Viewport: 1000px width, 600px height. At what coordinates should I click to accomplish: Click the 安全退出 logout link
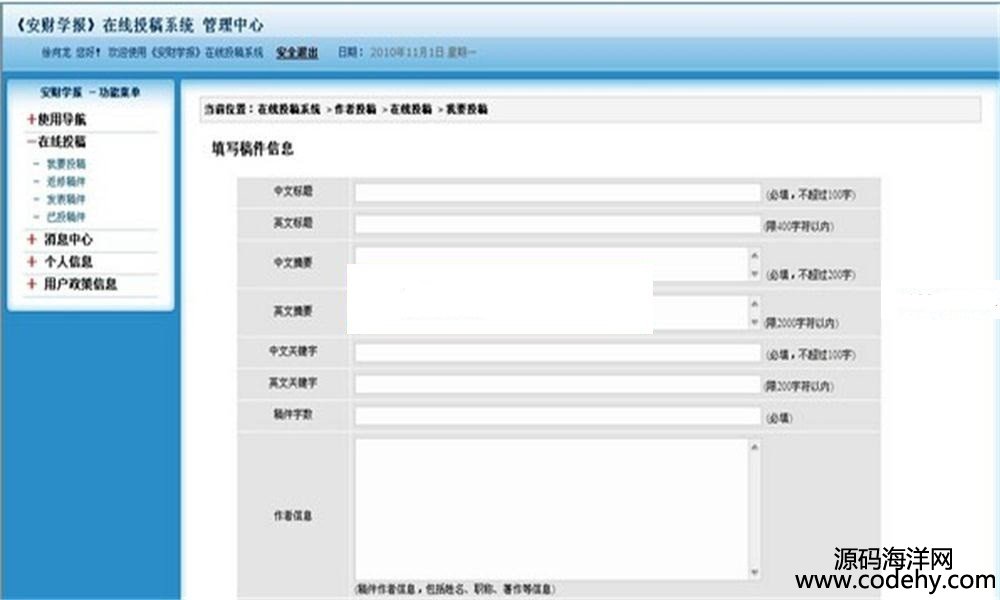click(x=297, y=52)
